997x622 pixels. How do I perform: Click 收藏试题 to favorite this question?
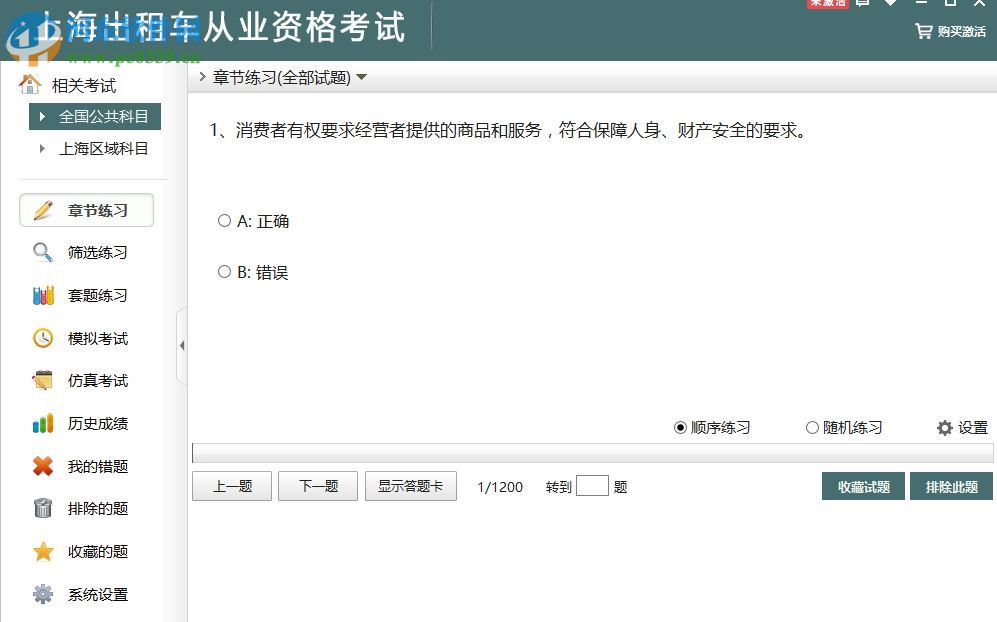862,486
